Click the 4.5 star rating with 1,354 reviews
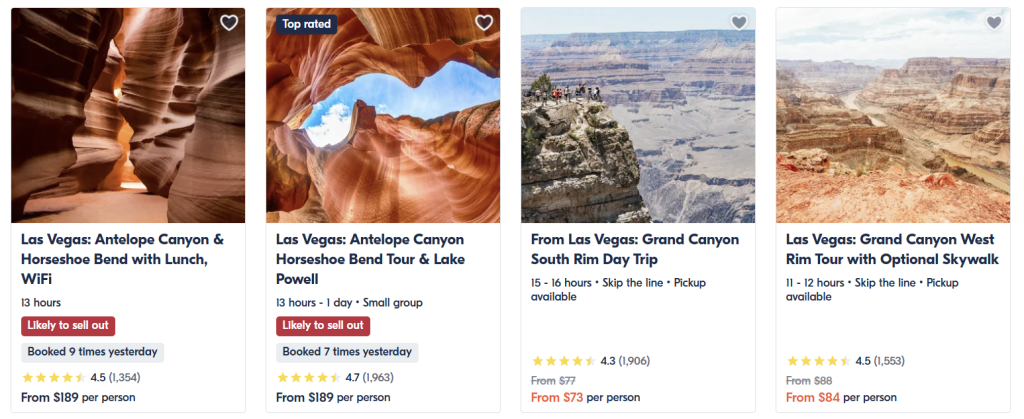The height and width of the screenshot is (419, 1024). coord(78,377)
